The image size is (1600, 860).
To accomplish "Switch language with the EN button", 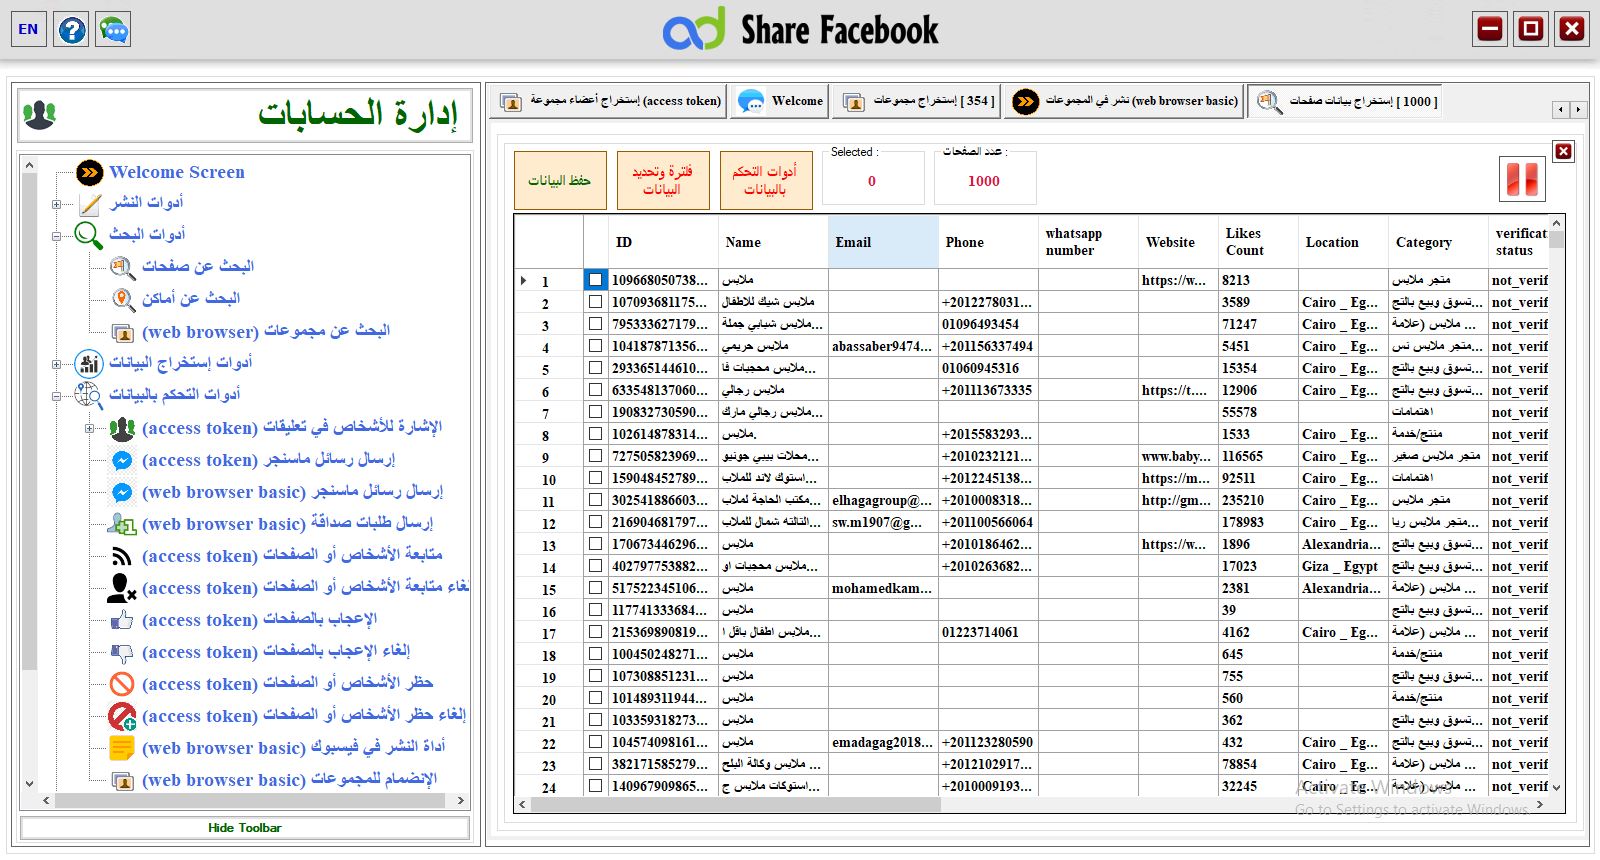I will pyautogui.click(x=28, y=29).
